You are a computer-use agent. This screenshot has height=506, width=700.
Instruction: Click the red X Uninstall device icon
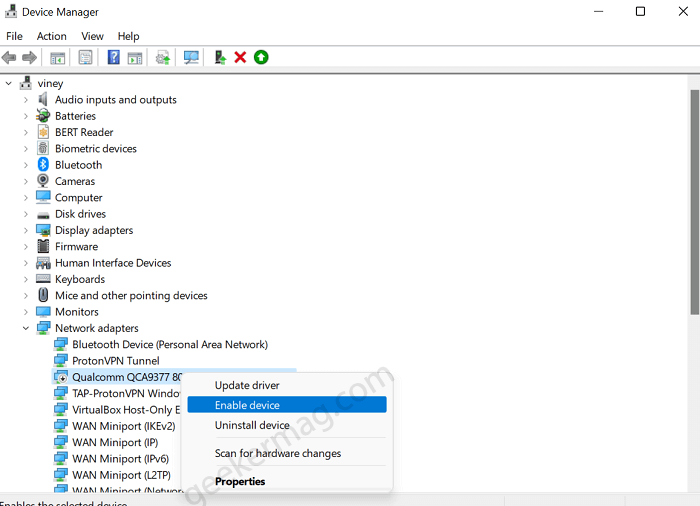coord(240,57)
